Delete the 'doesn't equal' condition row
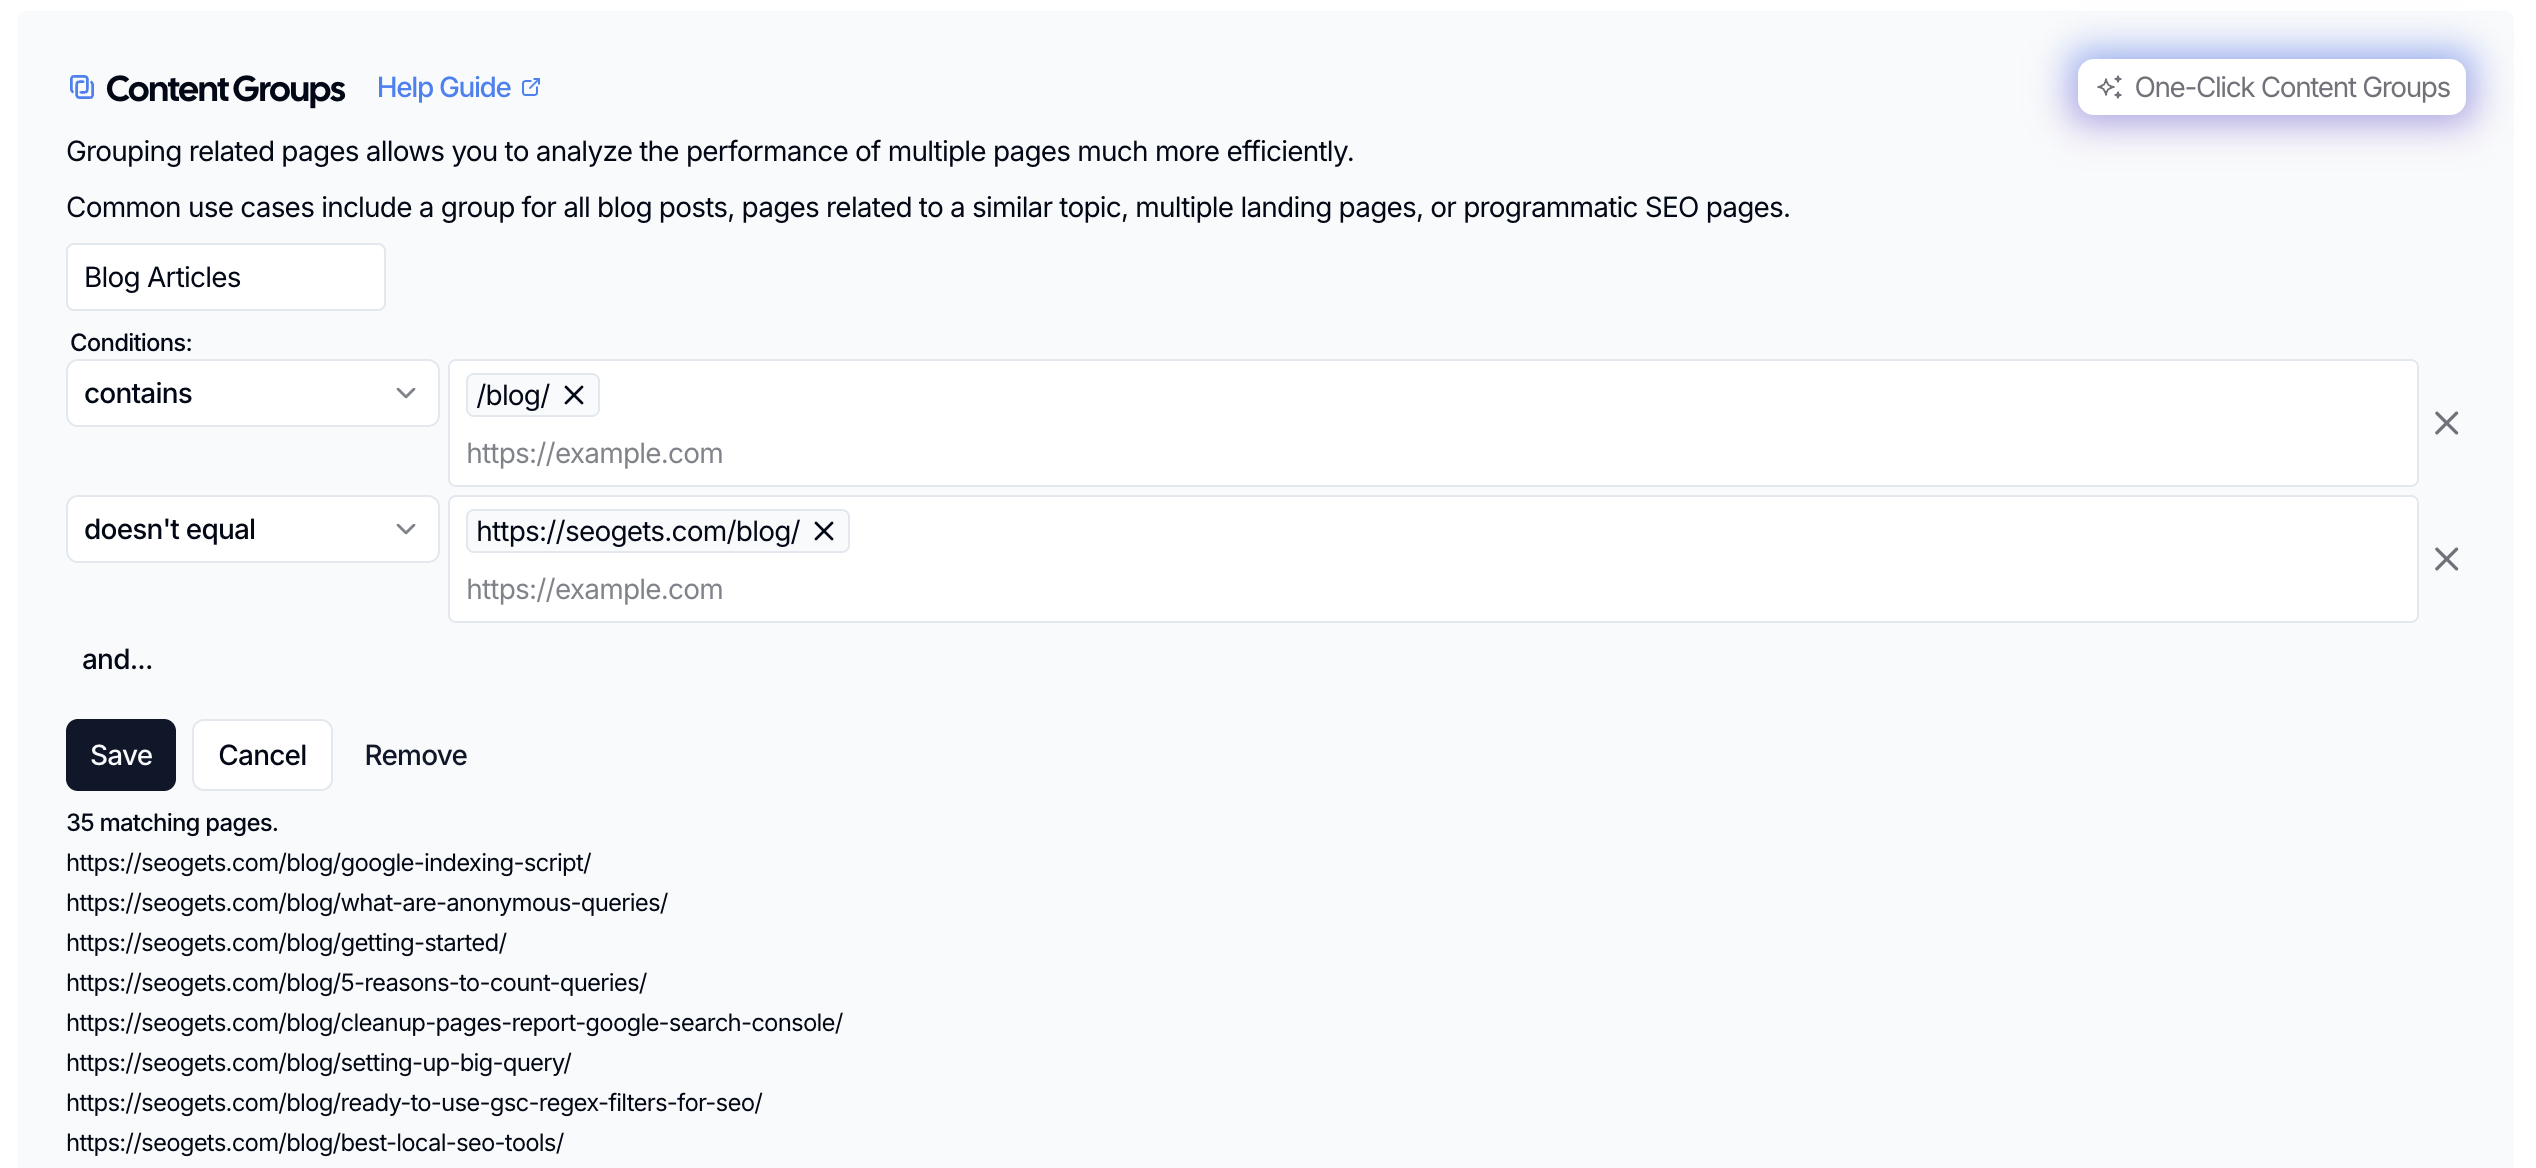This screenshot has height=1168, width=2536. point(2446,559)
